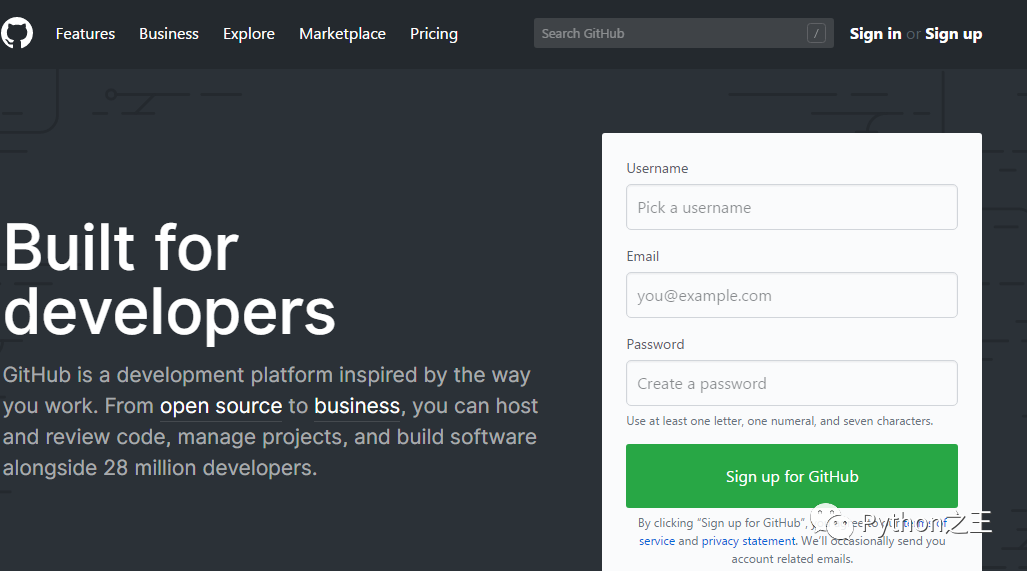Follow the business link in description
This screenshot has width=1027, height=571.
(357, 406)
